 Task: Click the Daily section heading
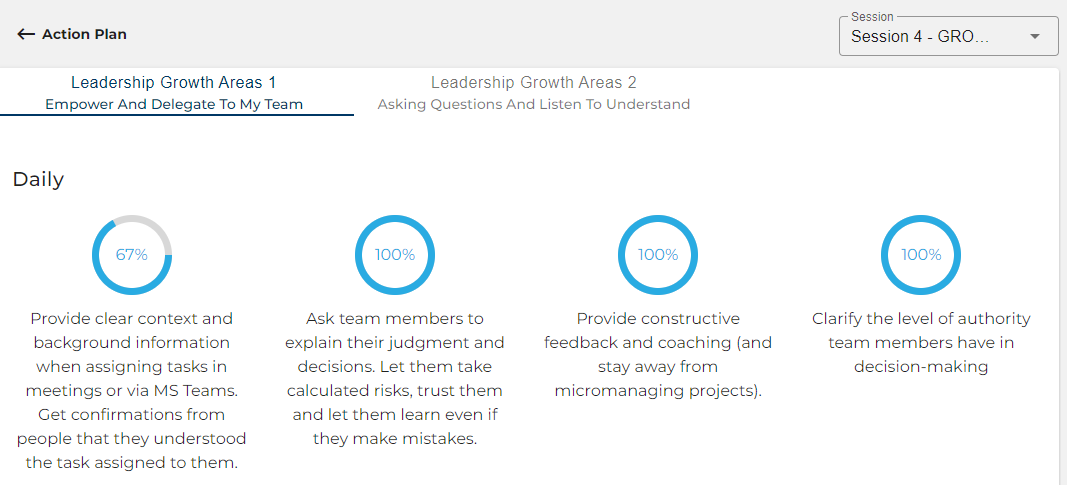(38, 180)
